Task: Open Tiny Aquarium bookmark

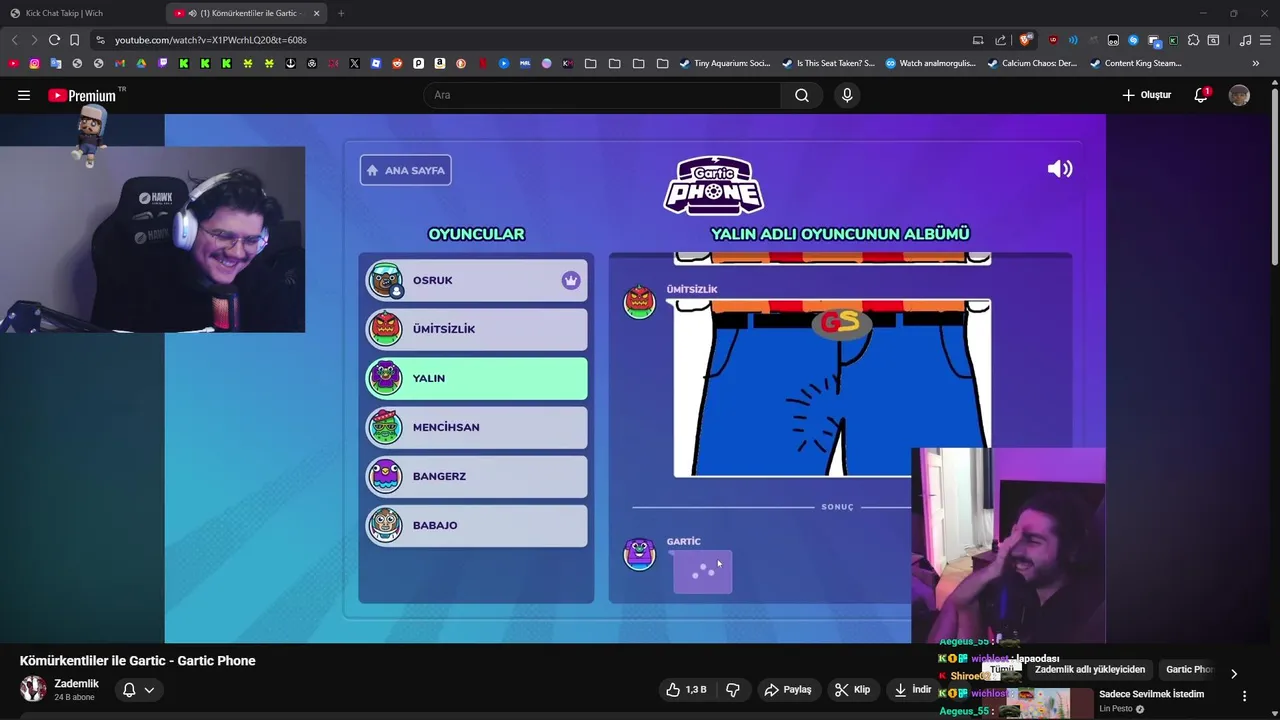Action: [725, 63]
